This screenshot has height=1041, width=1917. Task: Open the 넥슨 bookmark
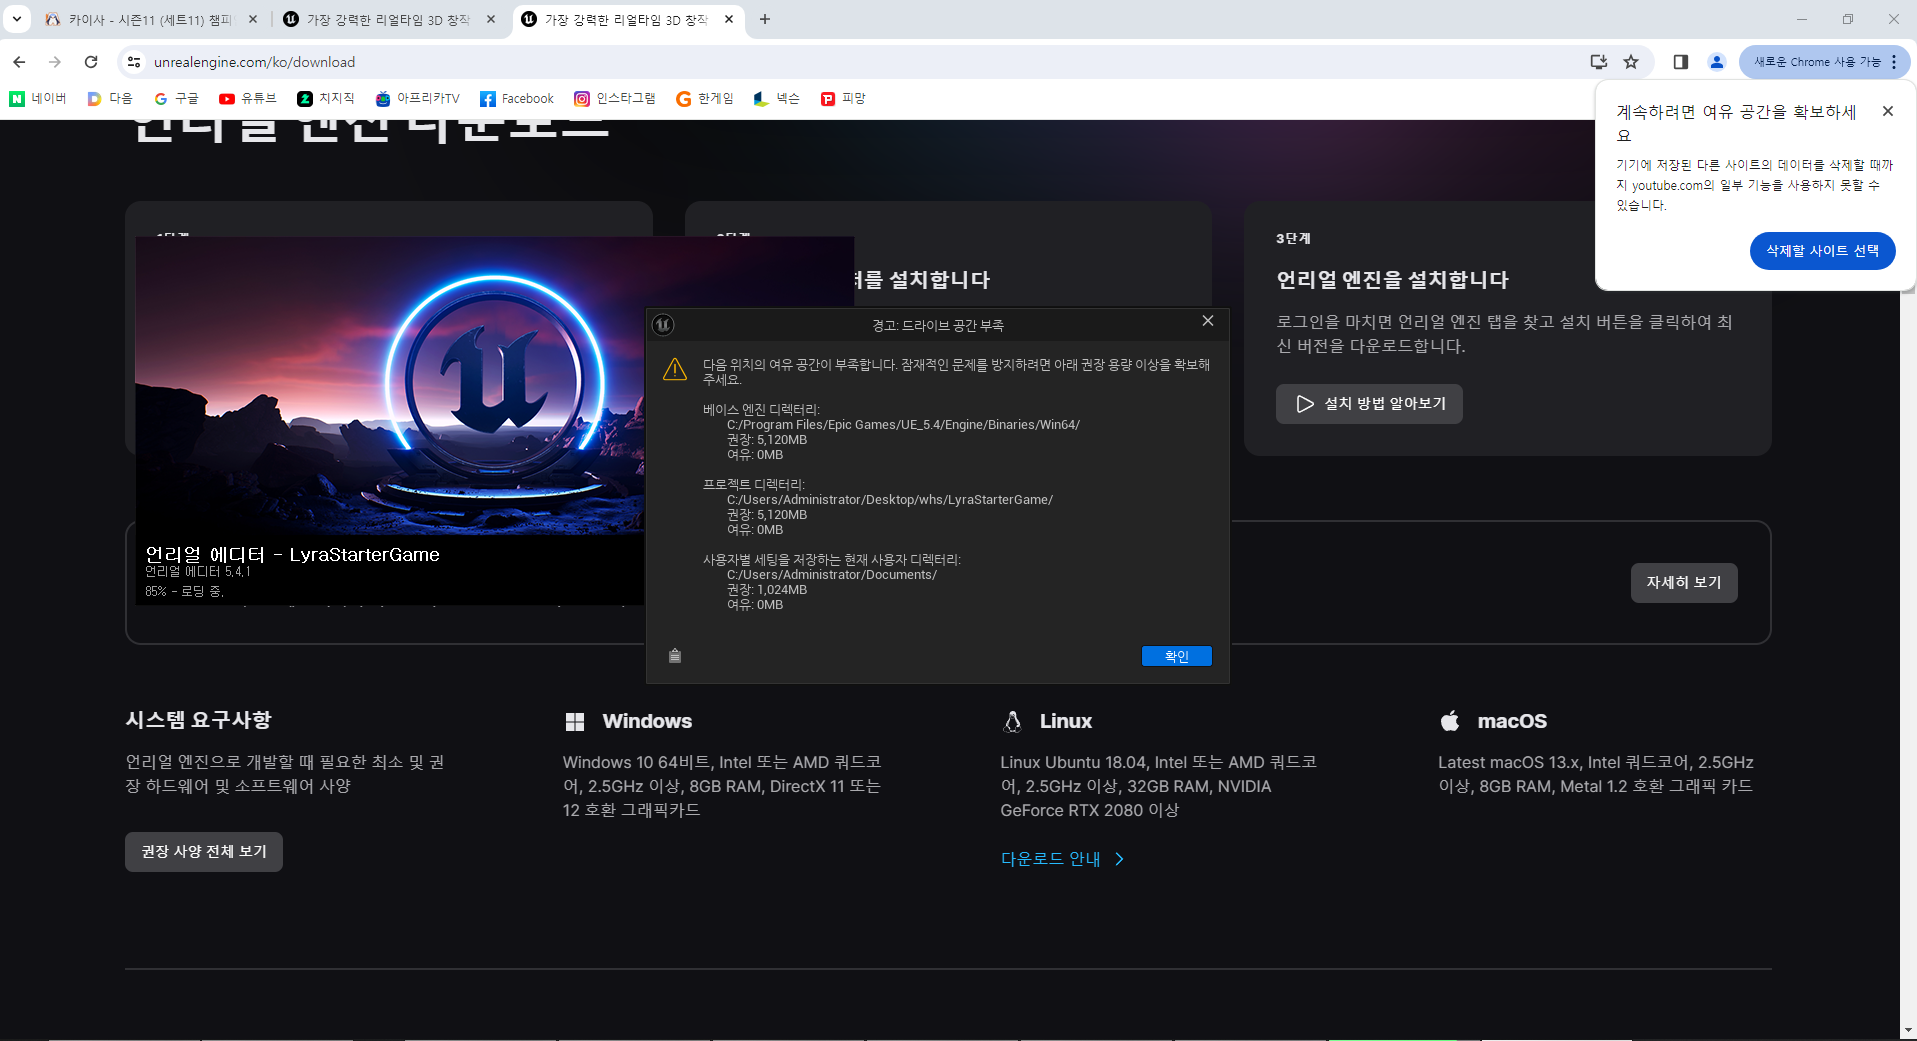pos(777,98)
